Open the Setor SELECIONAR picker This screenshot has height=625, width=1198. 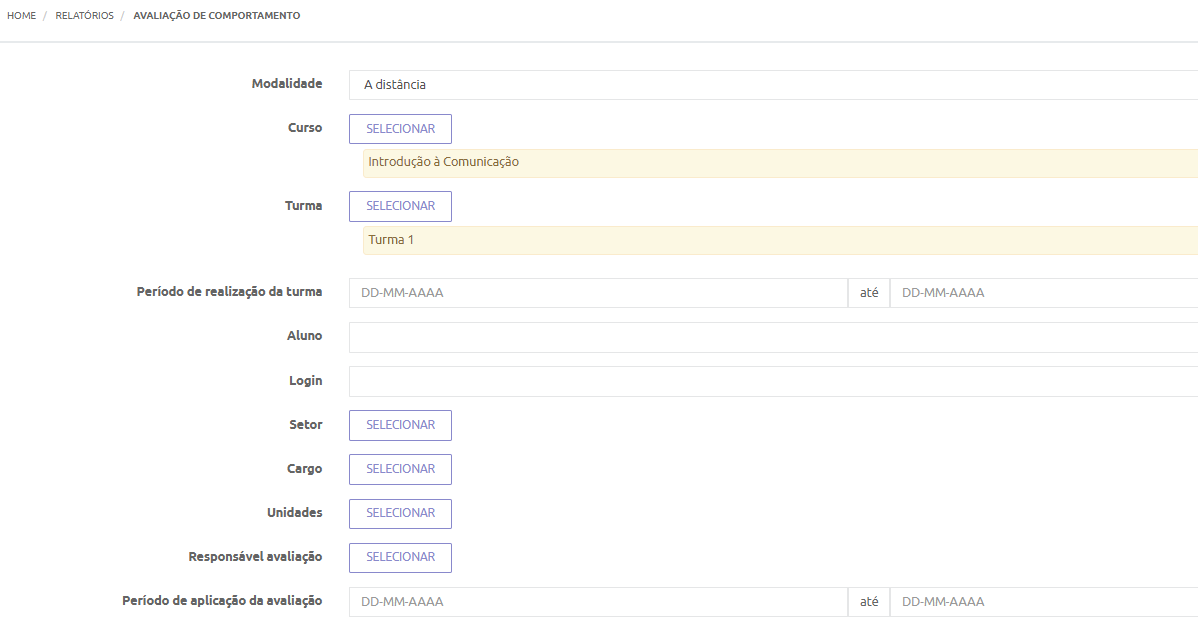coord(400,425)
